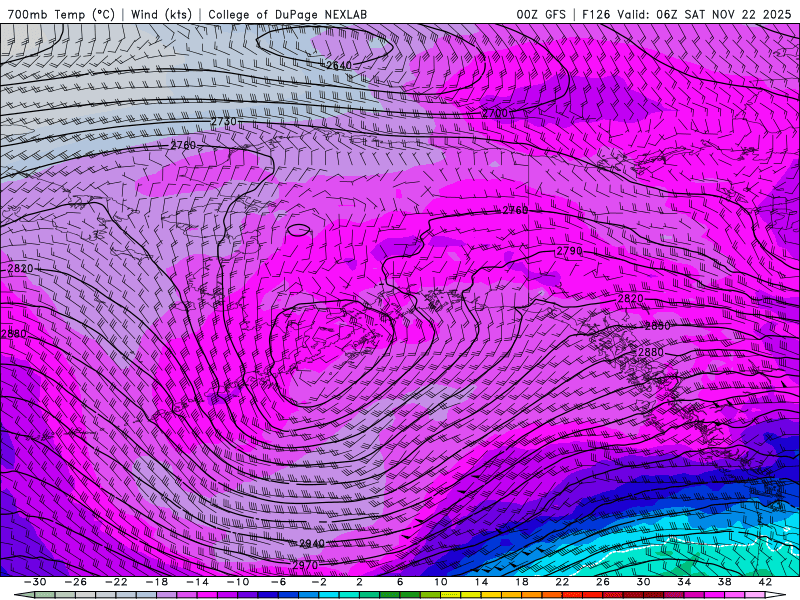Click the 26 color scale value
The width and height of the screenshot is (800, 600).
(x=603, y=582)
